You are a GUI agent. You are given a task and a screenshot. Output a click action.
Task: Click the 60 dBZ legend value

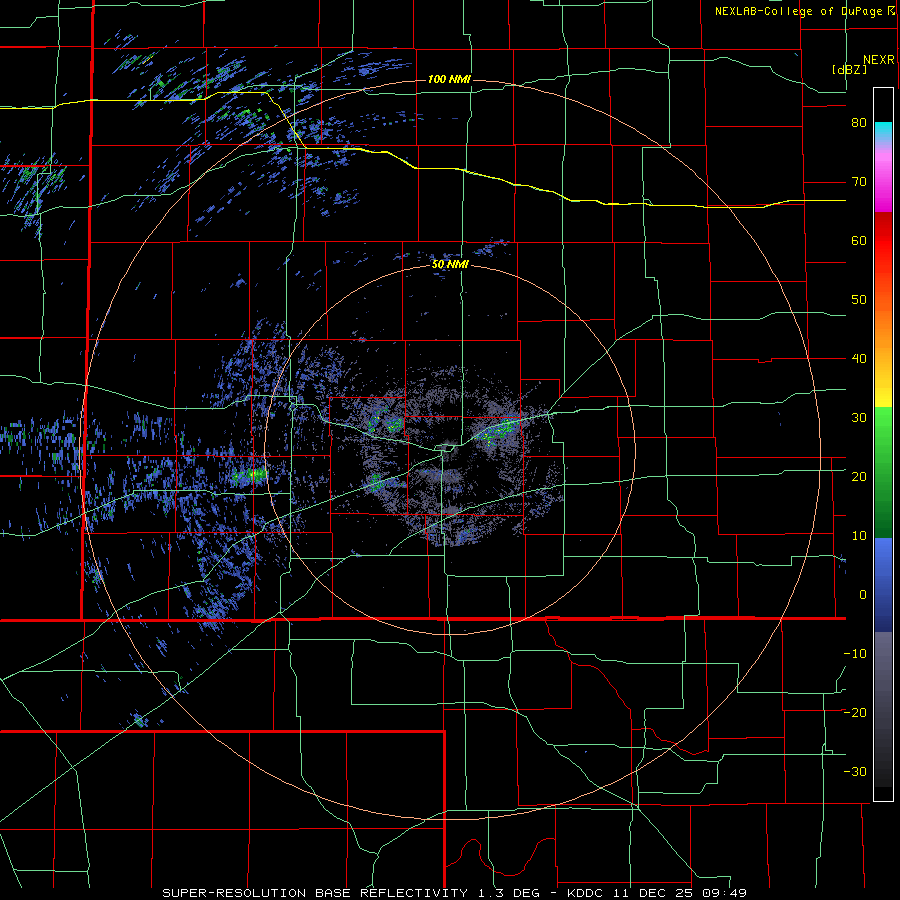click(859, 240)
